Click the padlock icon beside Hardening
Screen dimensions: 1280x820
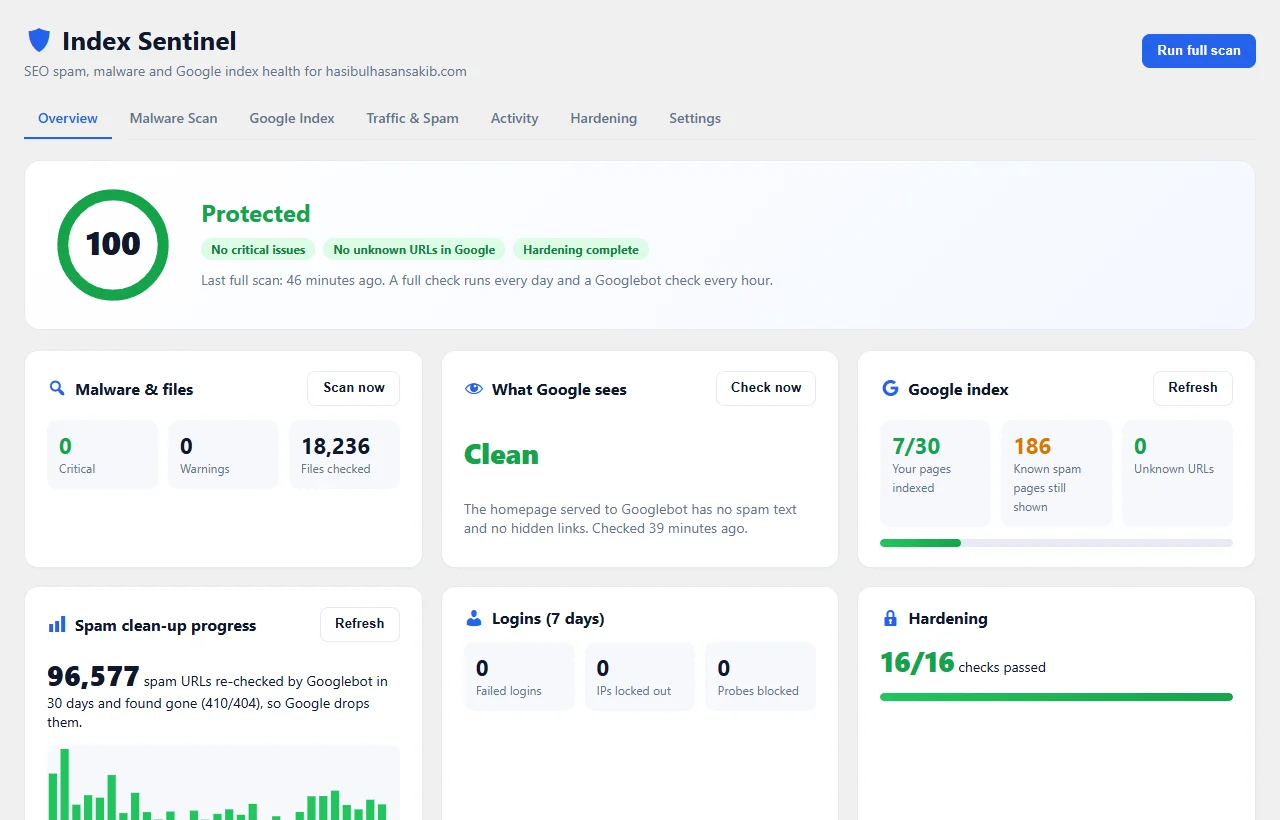(x=890, y=619)
